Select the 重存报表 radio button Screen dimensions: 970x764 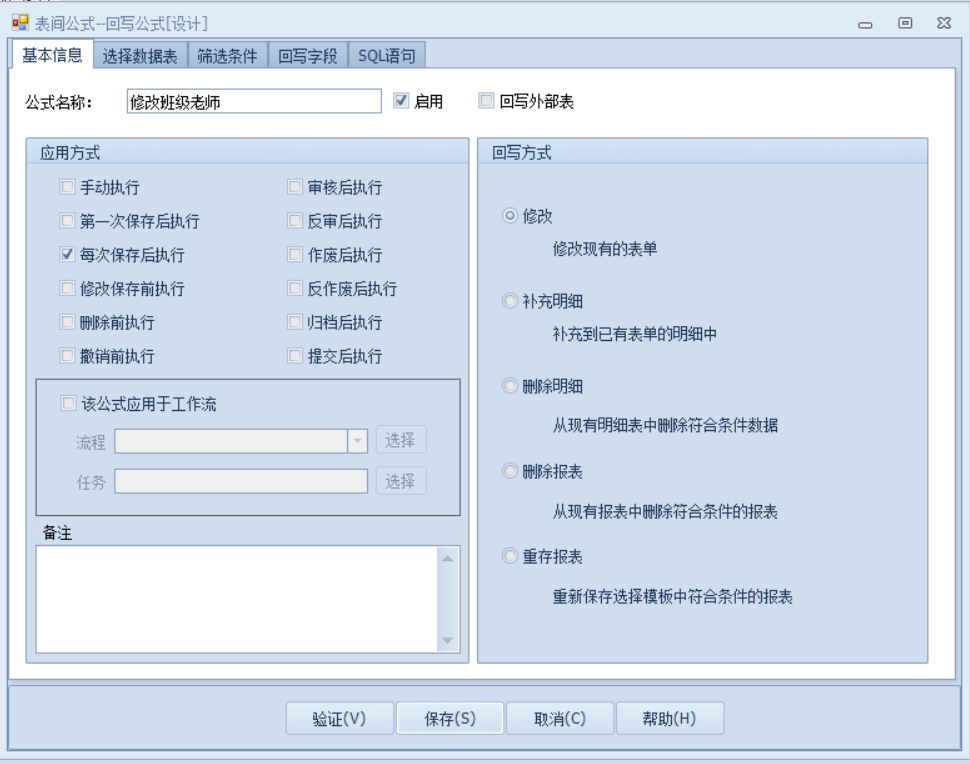510,557
